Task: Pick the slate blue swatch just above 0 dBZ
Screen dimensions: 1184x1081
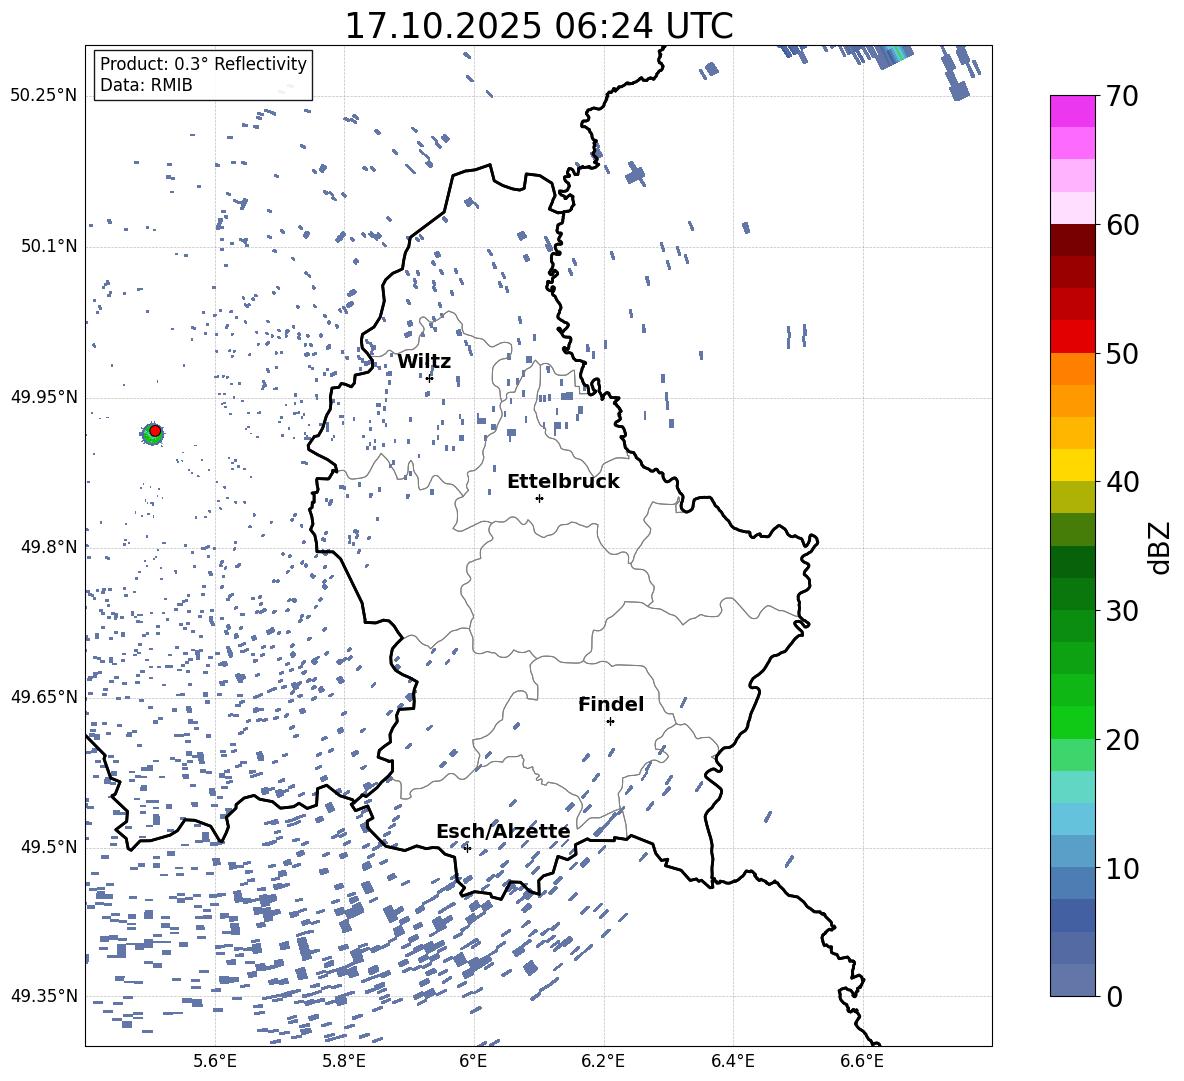Action: pos(1072,980)
